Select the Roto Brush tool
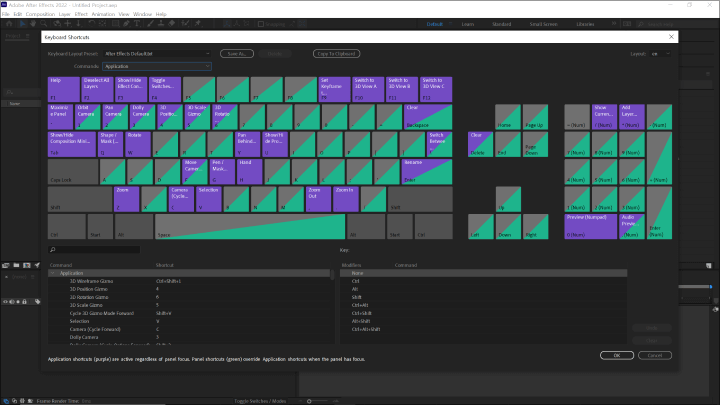This screenshot has height=405, width=720. (185, 24)
